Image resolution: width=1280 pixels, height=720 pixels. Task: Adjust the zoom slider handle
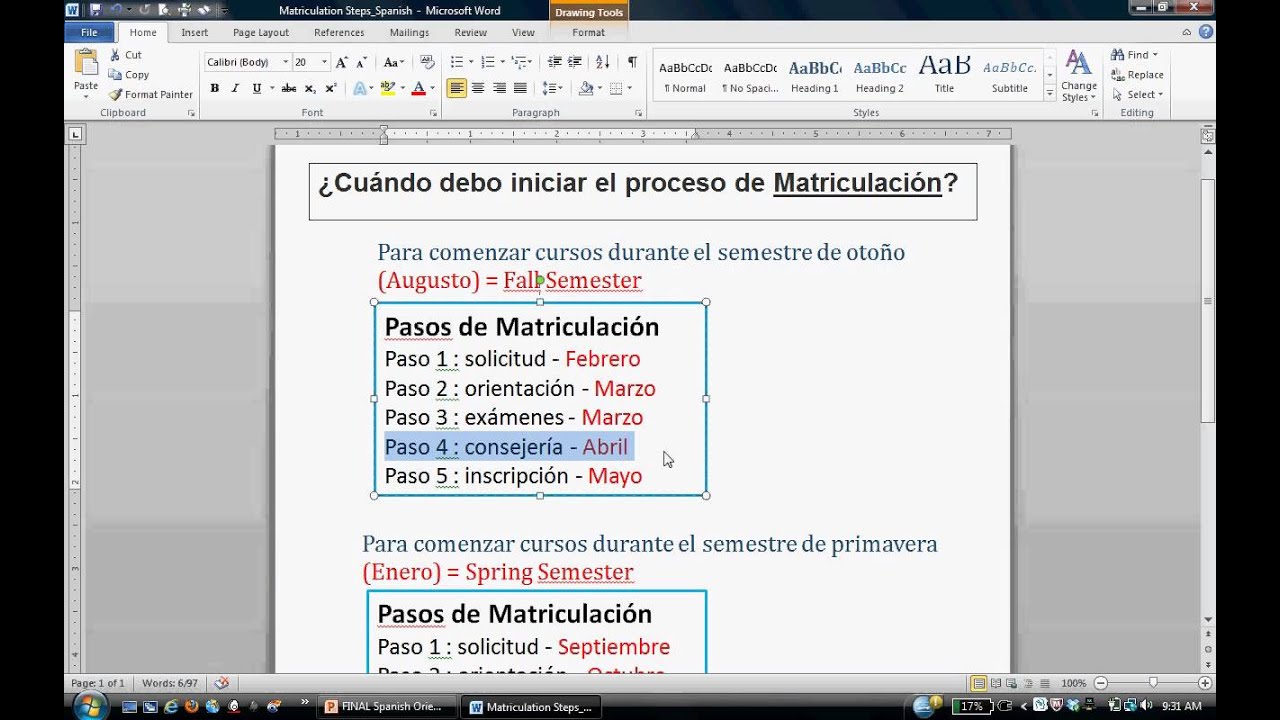click(1153, 683)
